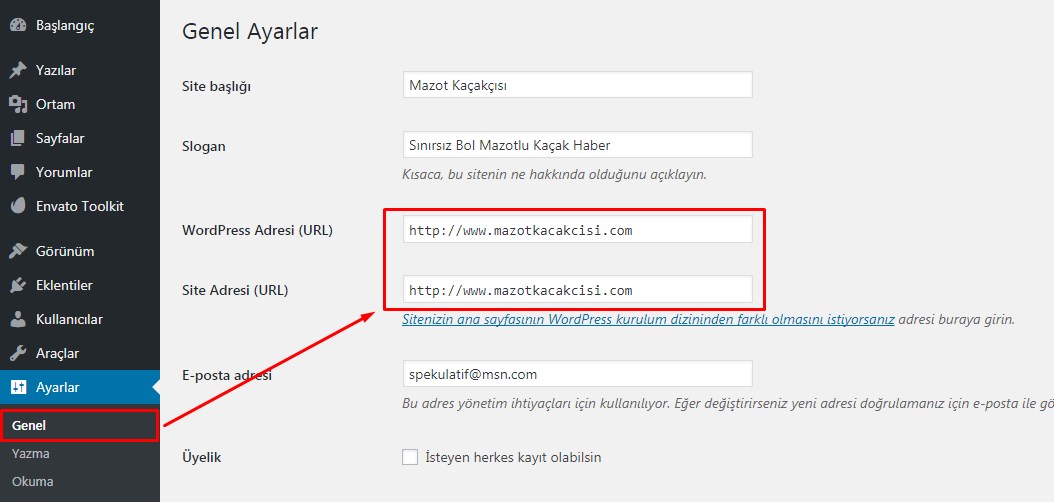Click the Ortam media icon
This screenshot has height=502, width=1054.
17,104
